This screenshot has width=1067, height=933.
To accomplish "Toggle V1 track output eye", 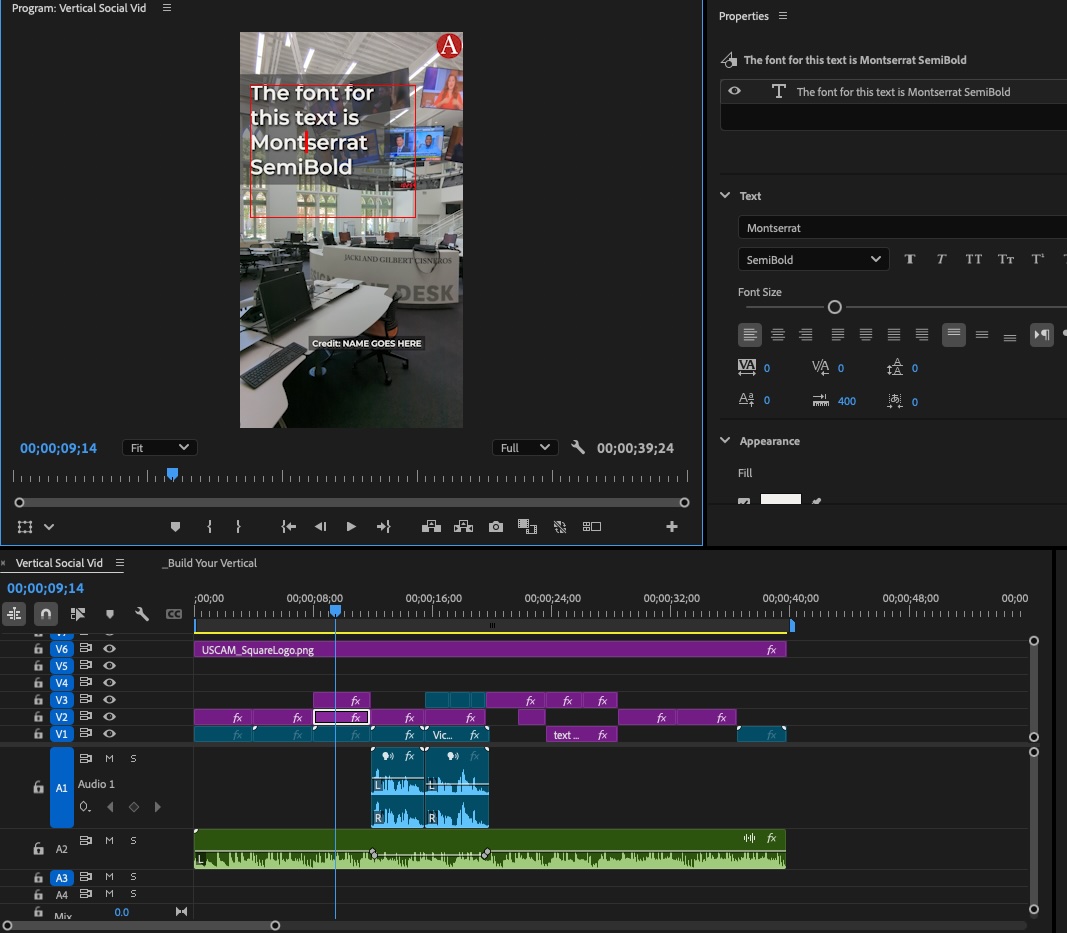I will (x=109, y=734).
